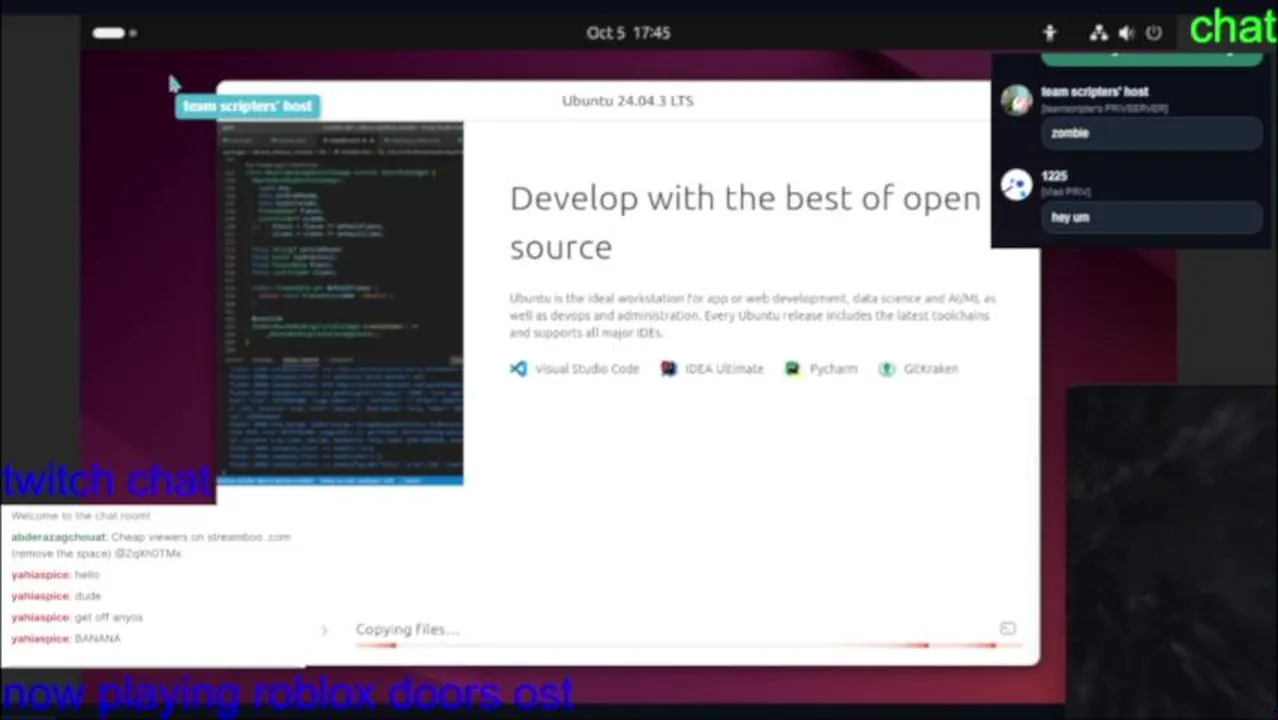Click the teal team scripters' host cursor label
The image size is (1278, 720).
248,106
